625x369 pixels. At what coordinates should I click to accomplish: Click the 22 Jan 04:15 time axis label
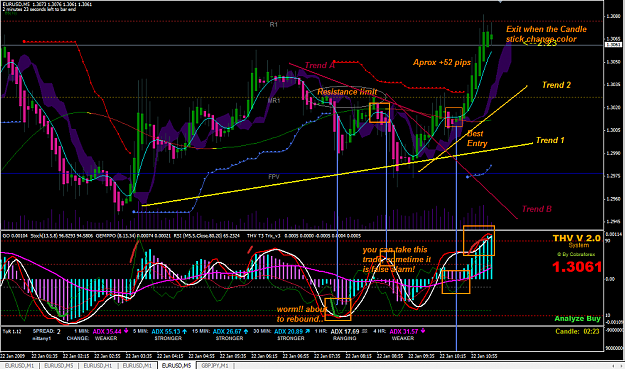click(x=170, y=356)
